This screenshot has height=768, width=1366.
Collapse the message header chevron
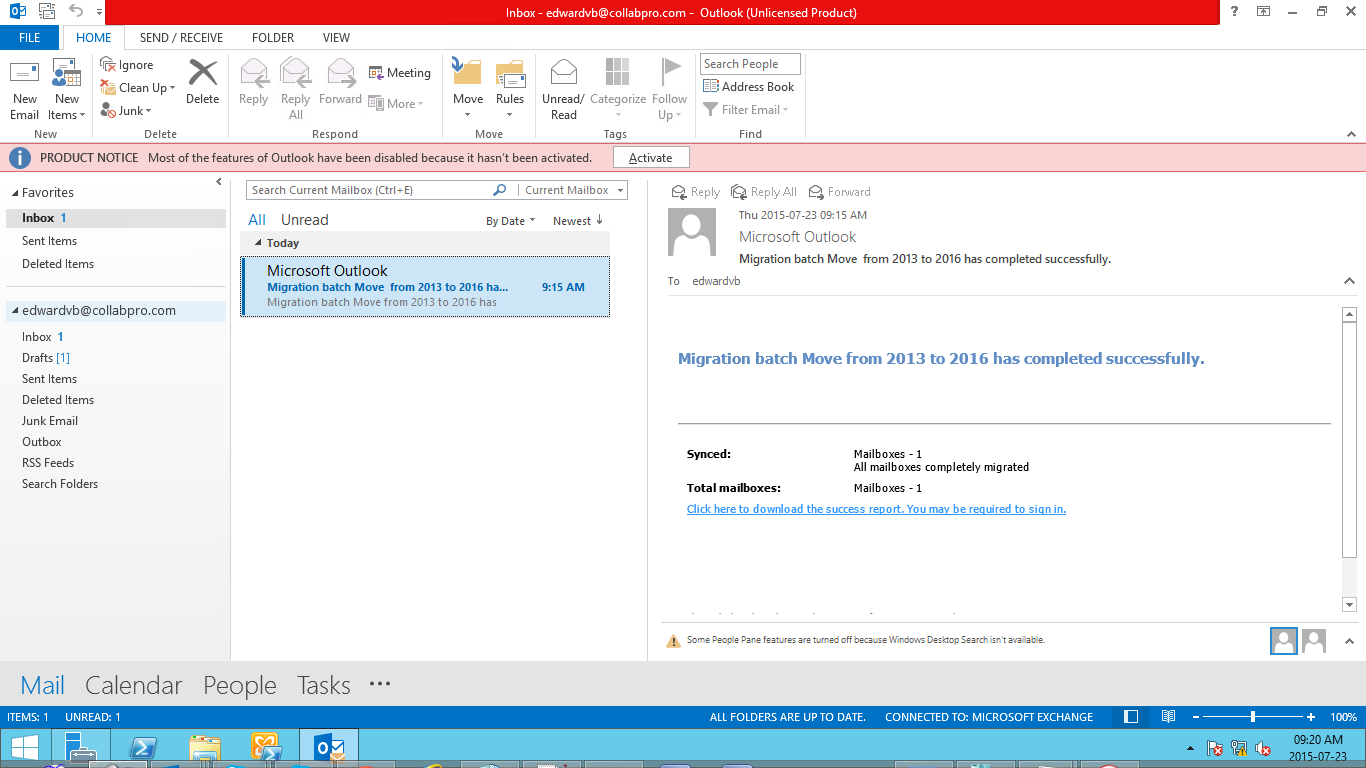(x=1349, y=282)
